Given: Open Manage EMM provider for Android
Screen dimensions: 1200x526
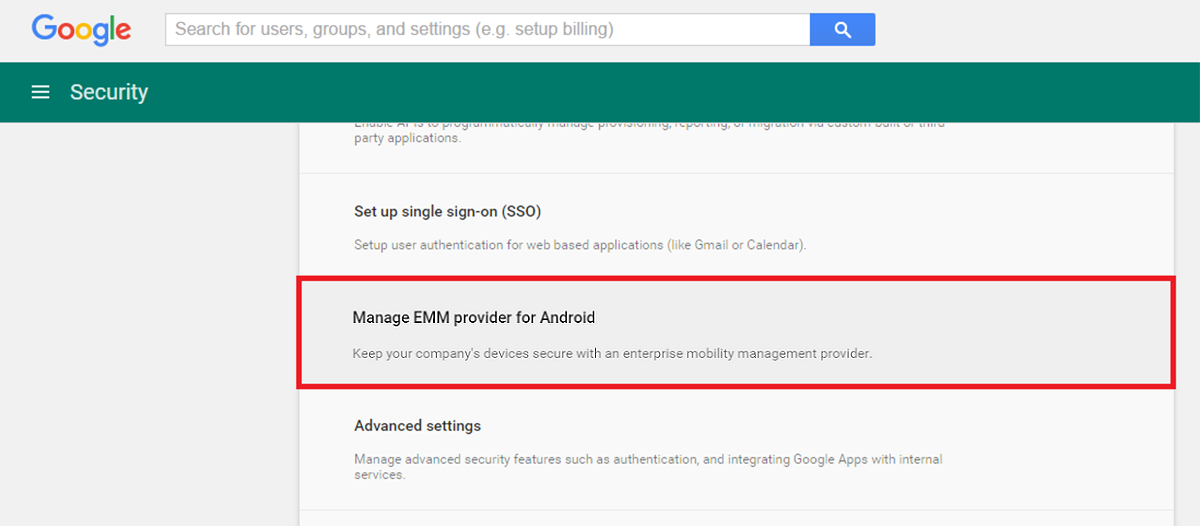Looking at the screenshot, I should [473, 318].
